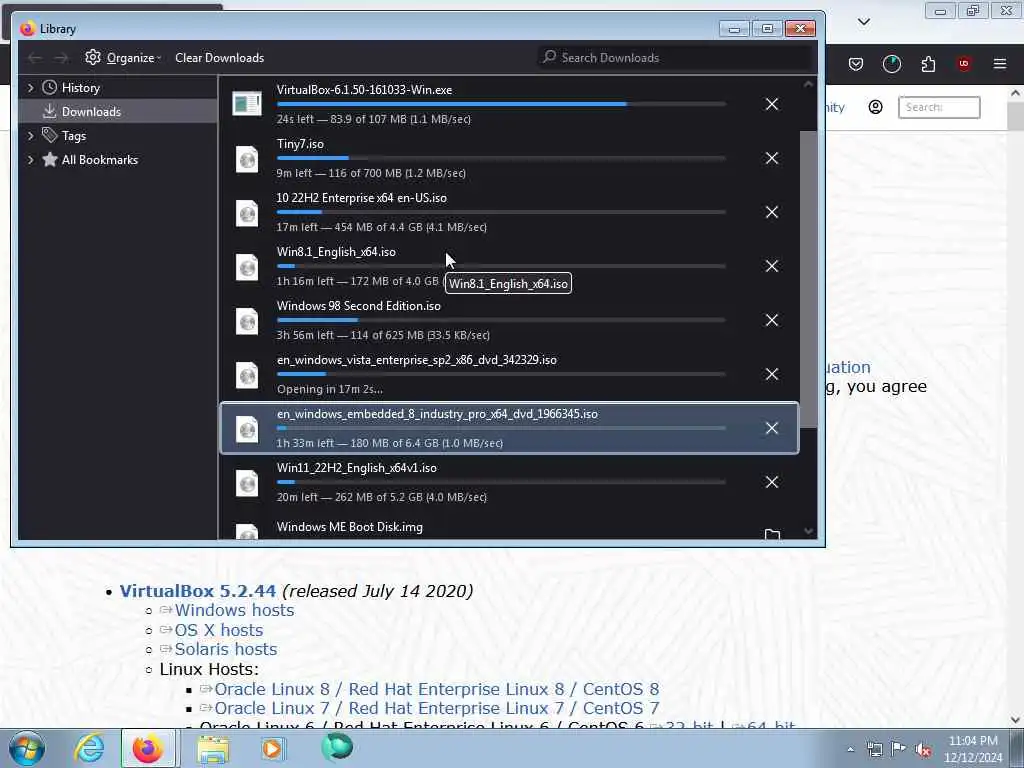Click the Win11_22H2 iso file icon
The width and height of the screenshot is (1024, 768).
(247, 483)
